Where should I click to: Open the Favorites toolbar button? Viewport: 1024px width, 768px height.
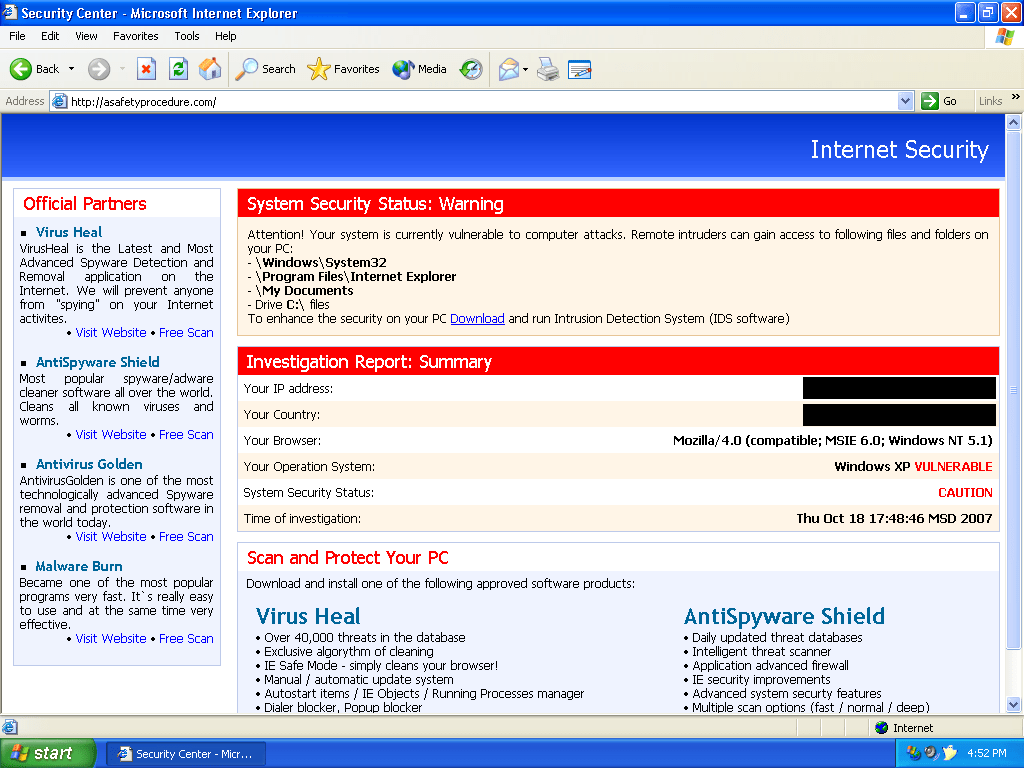point(344,69)
